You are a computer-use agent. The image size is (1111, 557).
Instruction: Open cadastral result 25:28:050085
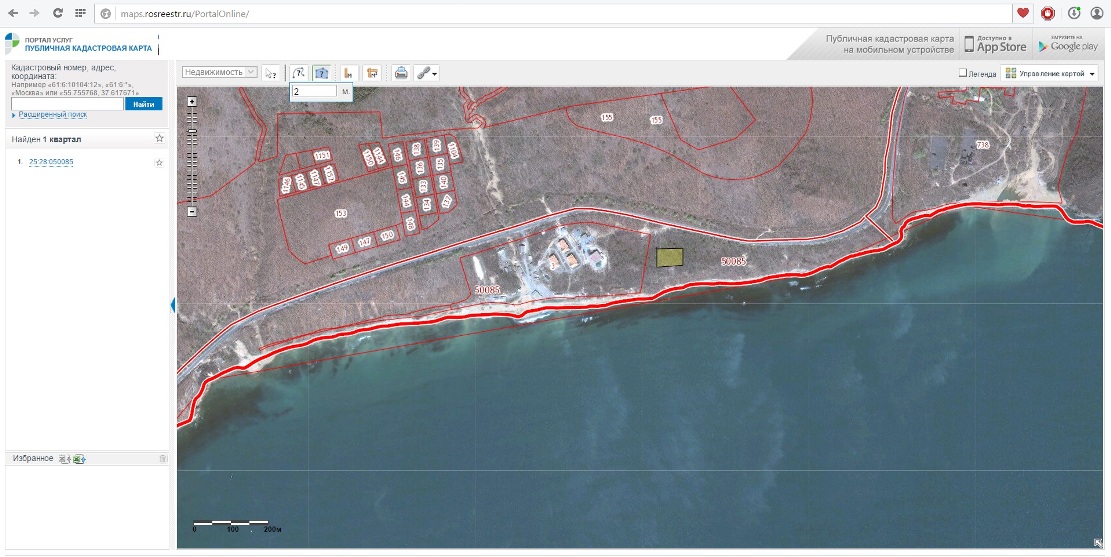pos(51,162)
